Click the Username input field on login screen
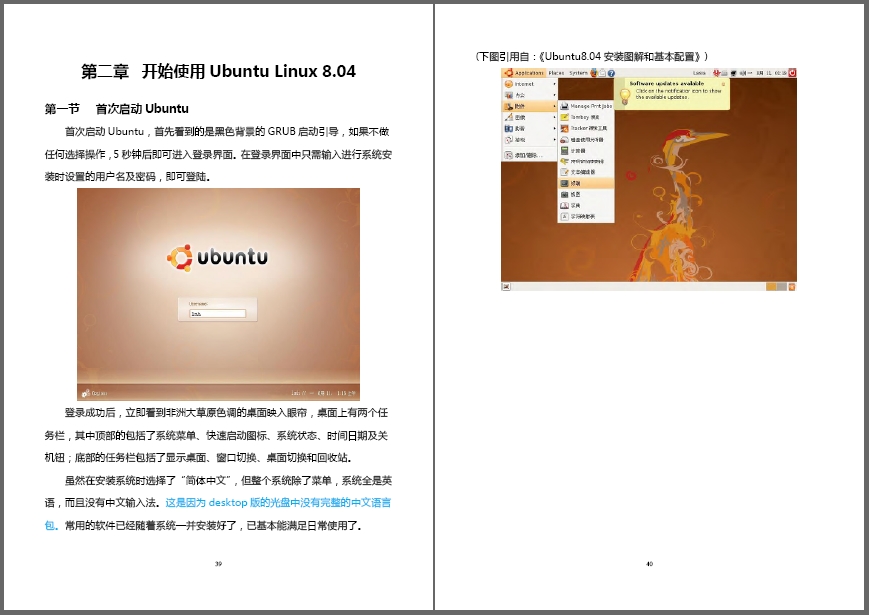Viewport: 869px width, 615px height. pos(218,314)
